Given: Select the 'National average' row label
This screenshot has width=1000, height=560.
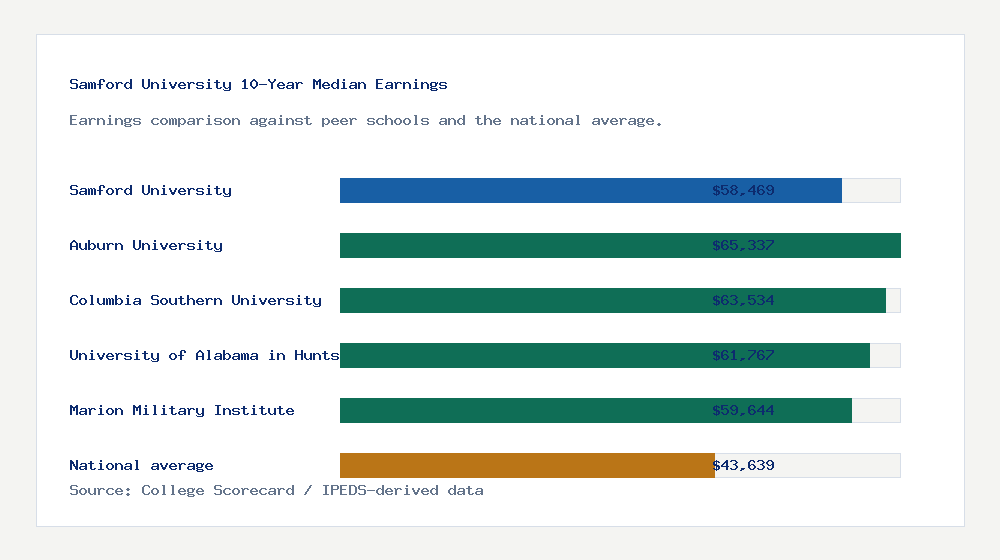Looking at the screenshot, I should (x=141, y=466).
